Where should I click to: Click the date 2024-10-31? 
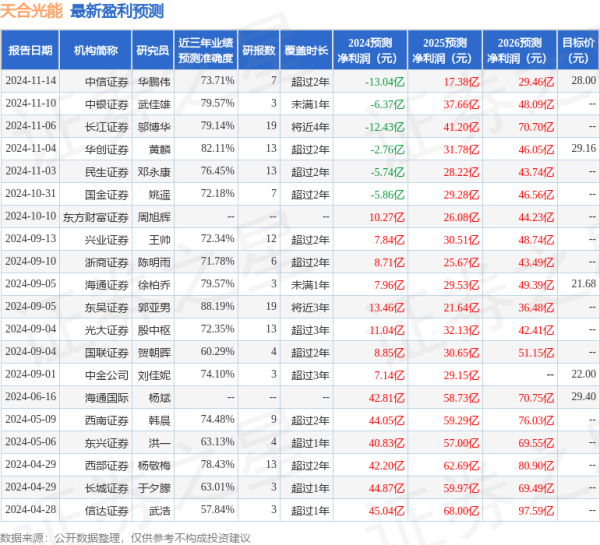[31, 194]
